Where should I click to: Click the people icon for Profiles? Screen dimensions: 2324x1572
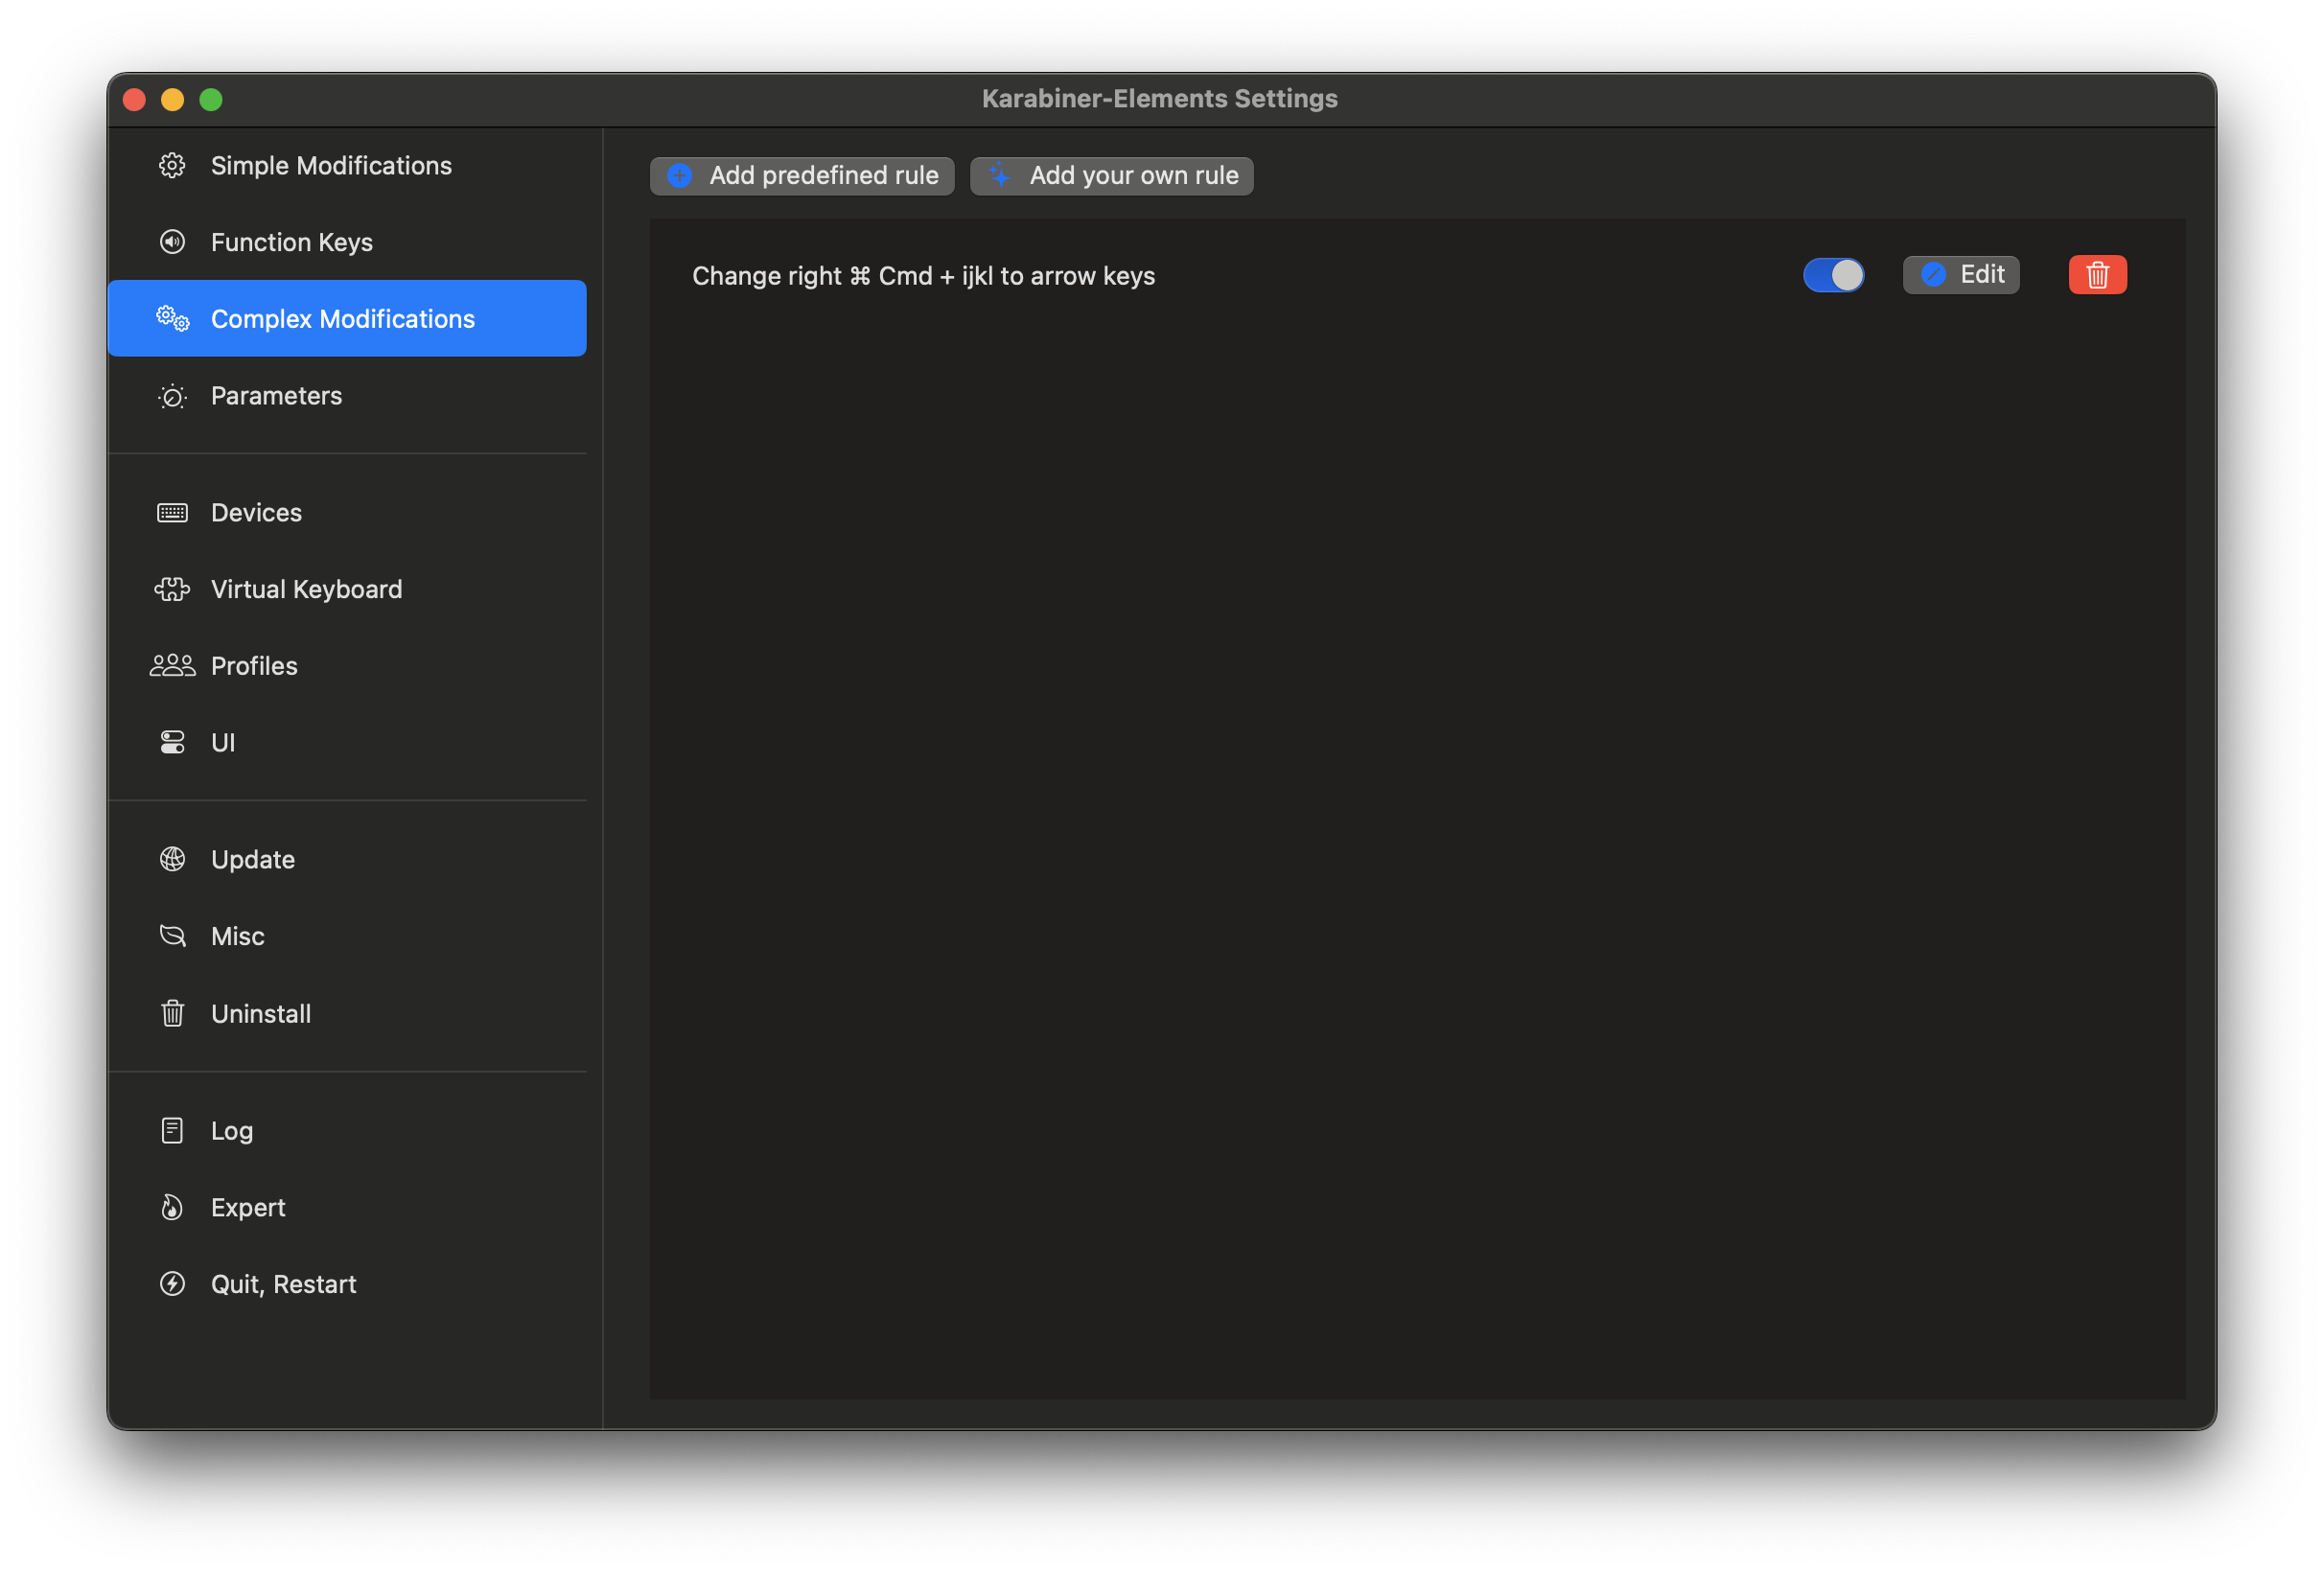tap(172, 666)
